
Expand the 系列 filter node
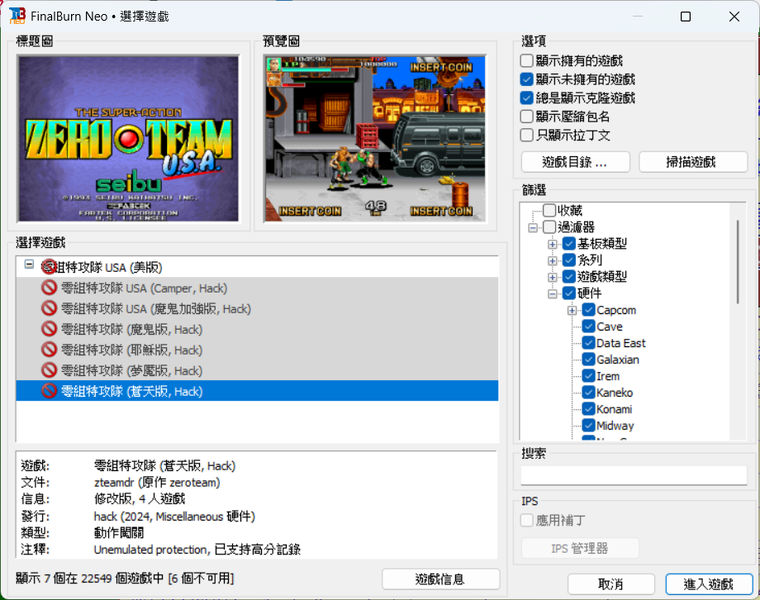tap(552, 260)
